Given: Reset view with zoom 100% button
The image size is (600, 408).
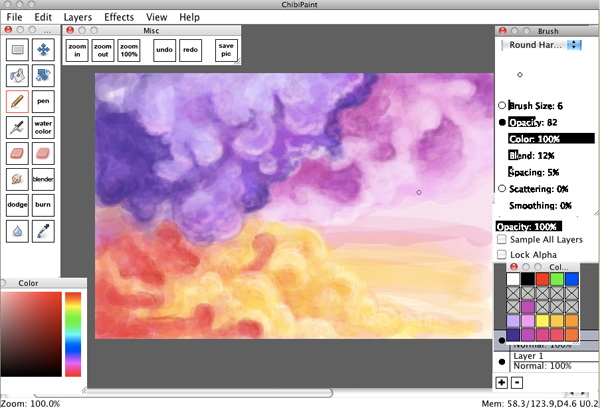Looking at the screenshot, I should point(129,50).
